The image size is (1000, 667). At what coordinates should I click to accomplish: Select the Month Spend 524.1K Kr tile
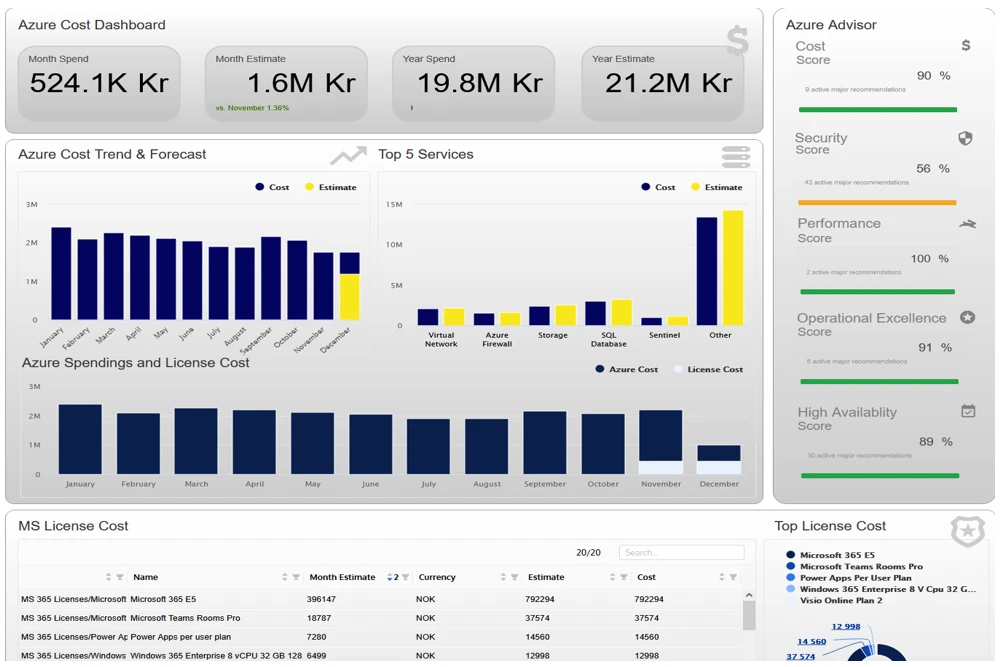[99, 83]
